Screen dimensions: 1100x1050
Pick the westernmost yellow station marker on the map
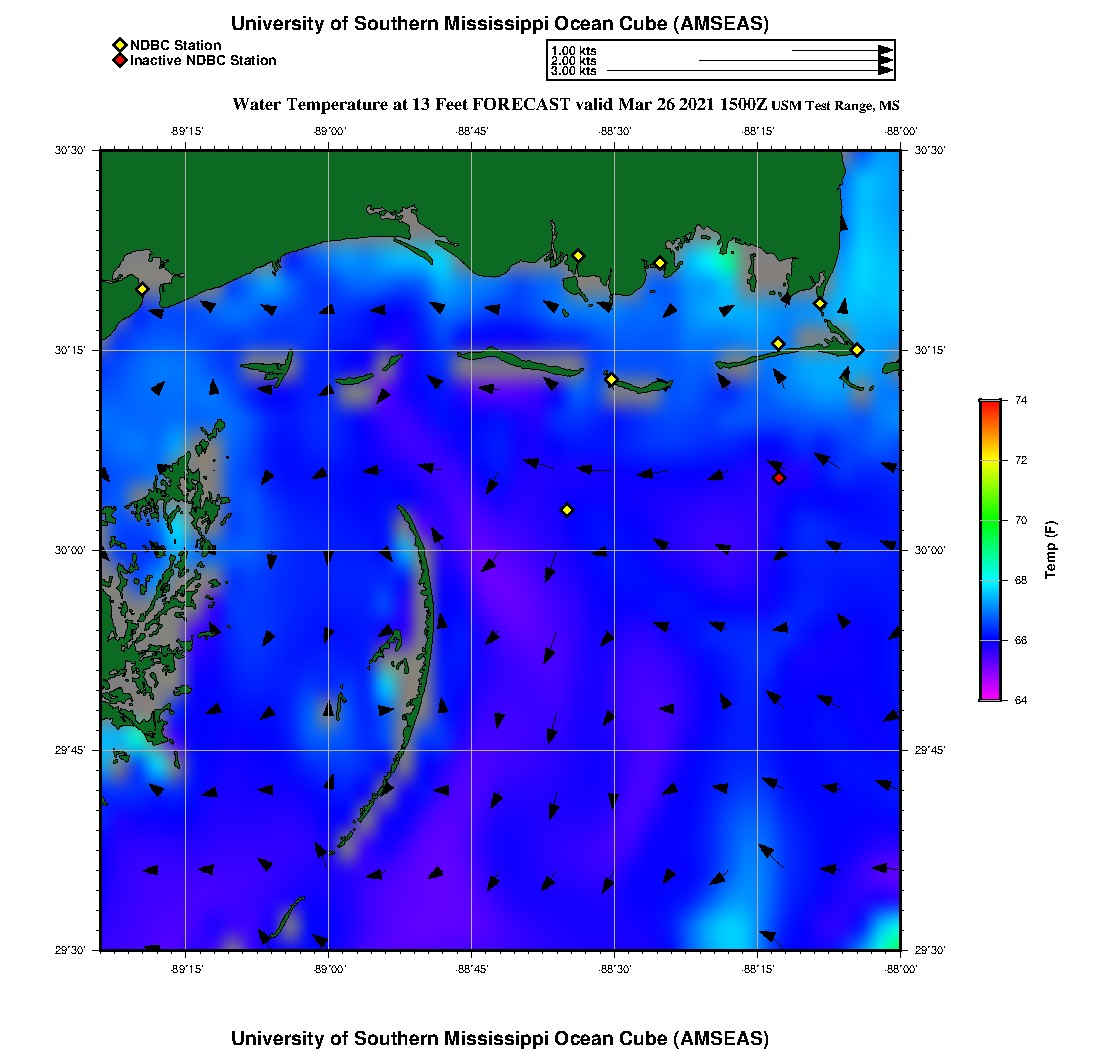click(x=142, y=289)
